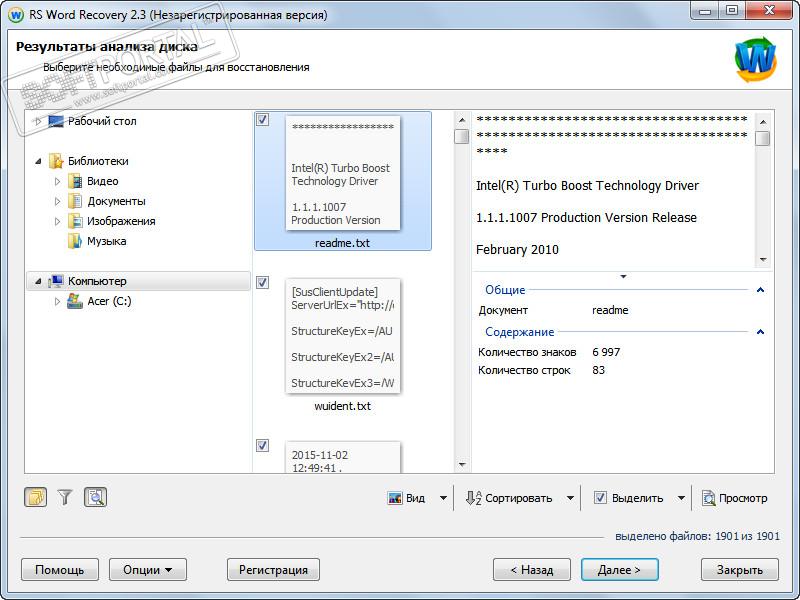Screen dimensions: 800x600
Task: Click the Acer (C:) drive icon
Action: click(x=75, y=301)
